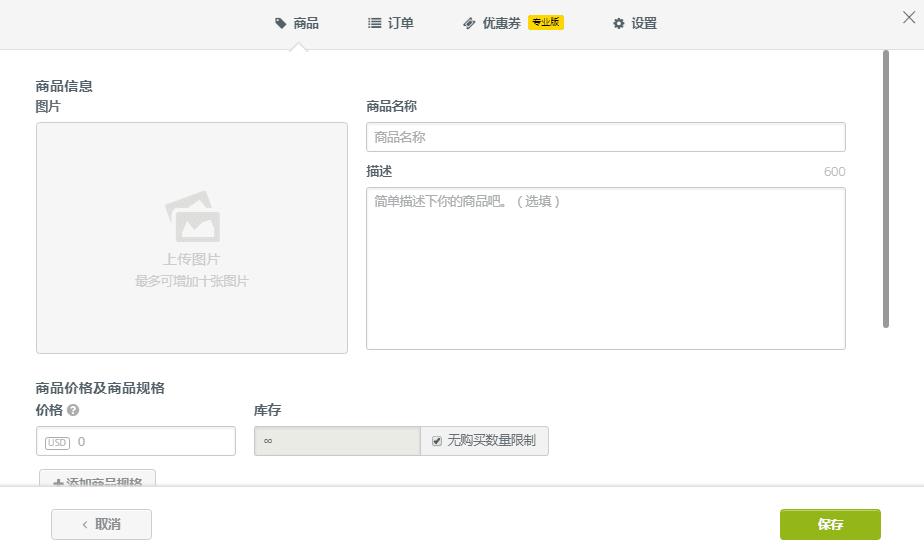This screenshot has width=924, height=552.
Task: Go to the 设置 tab
Action: tap(644, 23)
